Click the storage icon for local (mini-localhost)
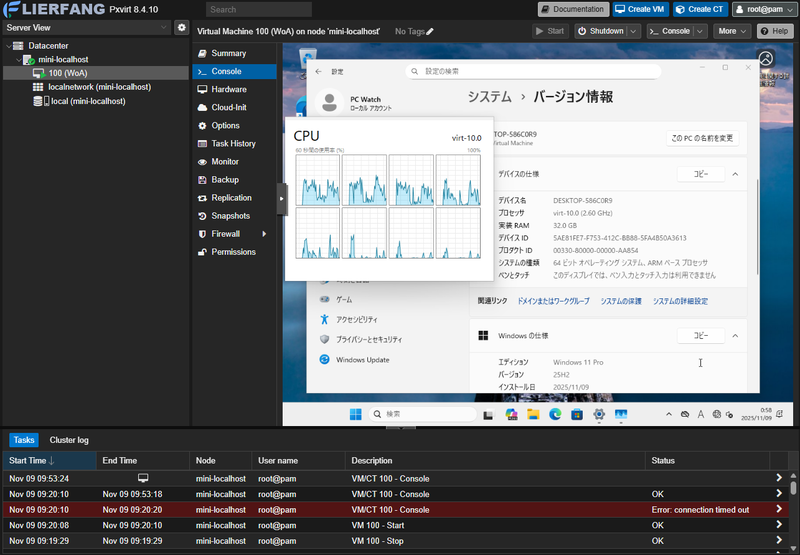Viewport: 800px width, 555px height. coord(41,101)
